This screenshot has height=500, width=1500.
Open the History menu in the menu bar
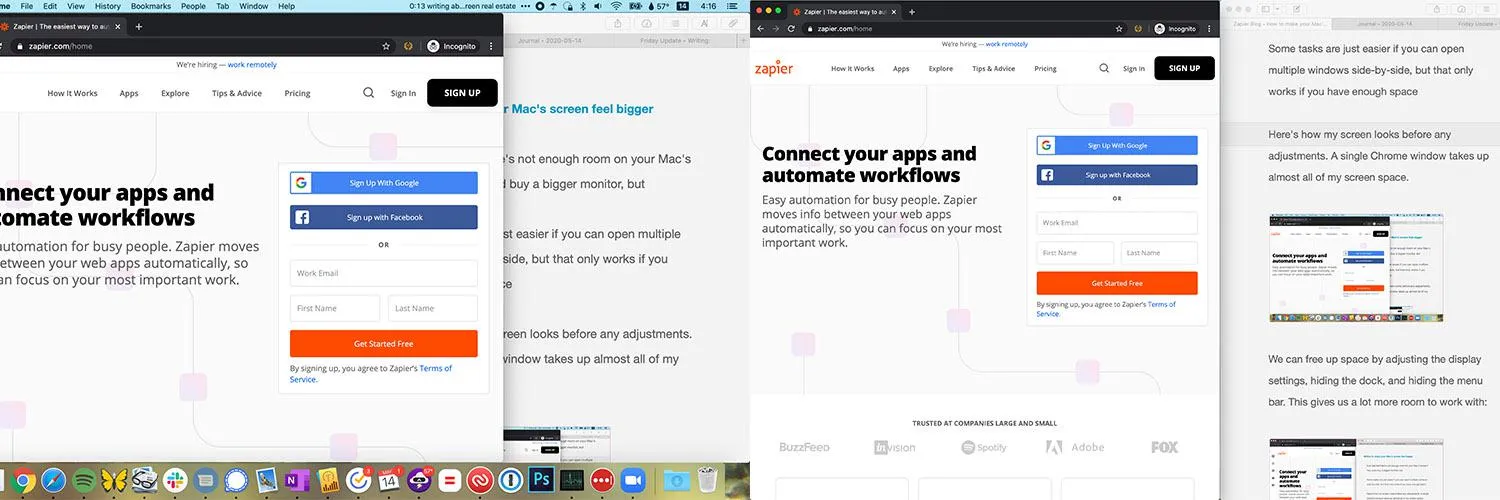pos(107,6)
